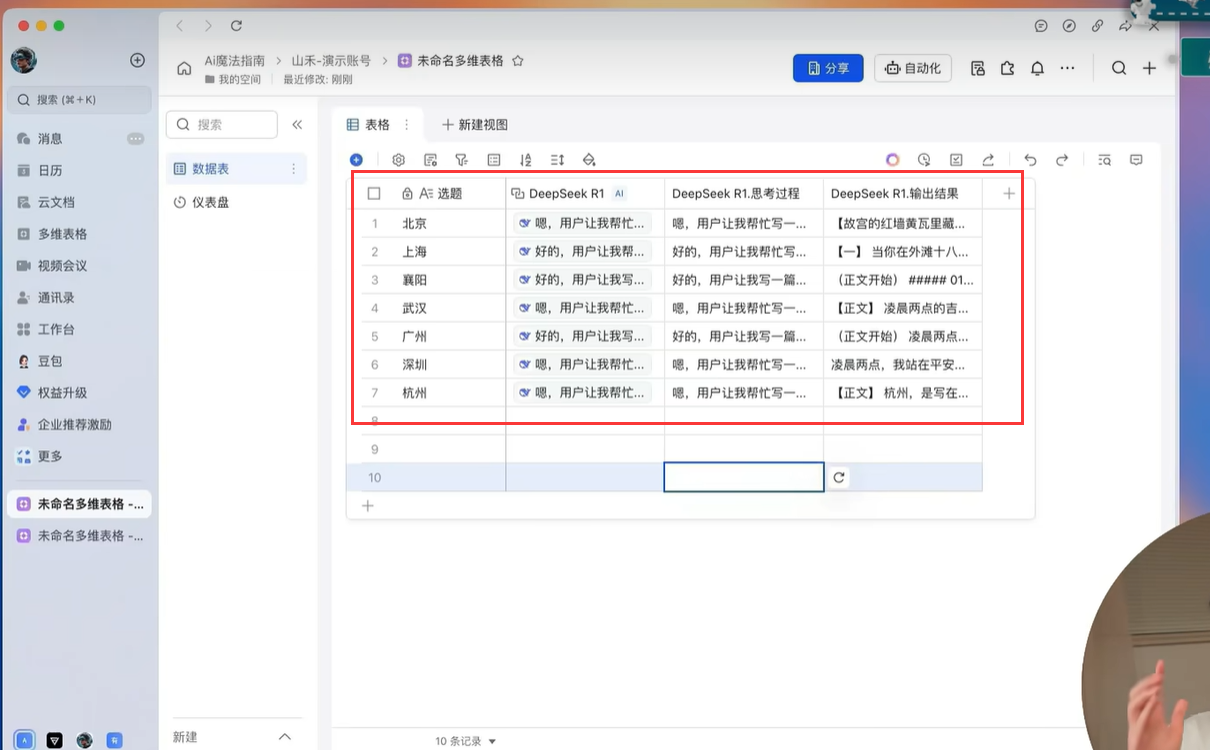Open the user avatar at top left
Viewport: 1210px width, 750px height.
(x=24, y=60)
